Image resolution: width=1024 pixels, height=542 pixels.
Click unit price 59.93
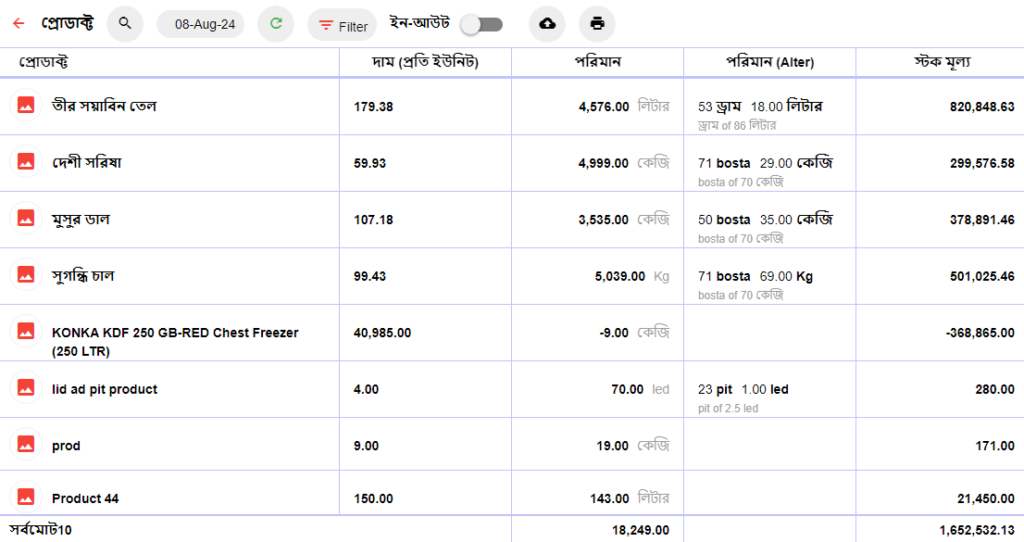click(x=370, y=163)
